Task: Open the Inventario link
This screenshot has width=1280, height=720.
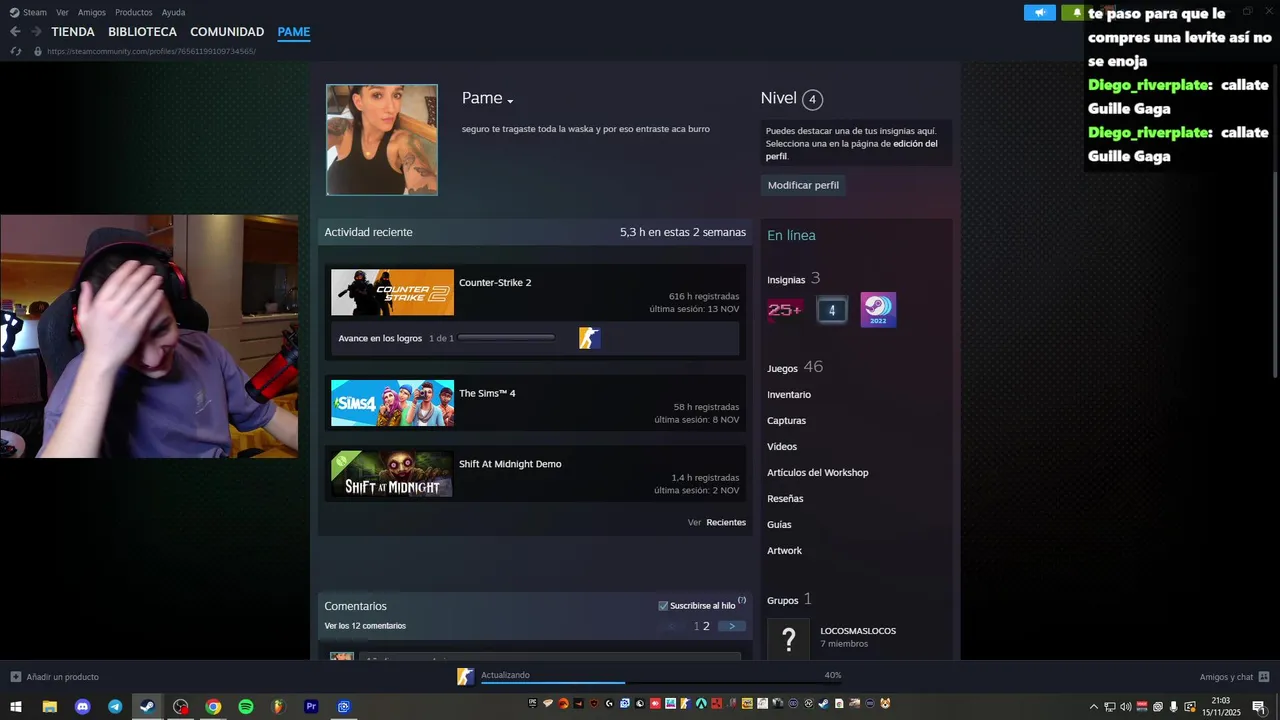Action: coord(789,395)
